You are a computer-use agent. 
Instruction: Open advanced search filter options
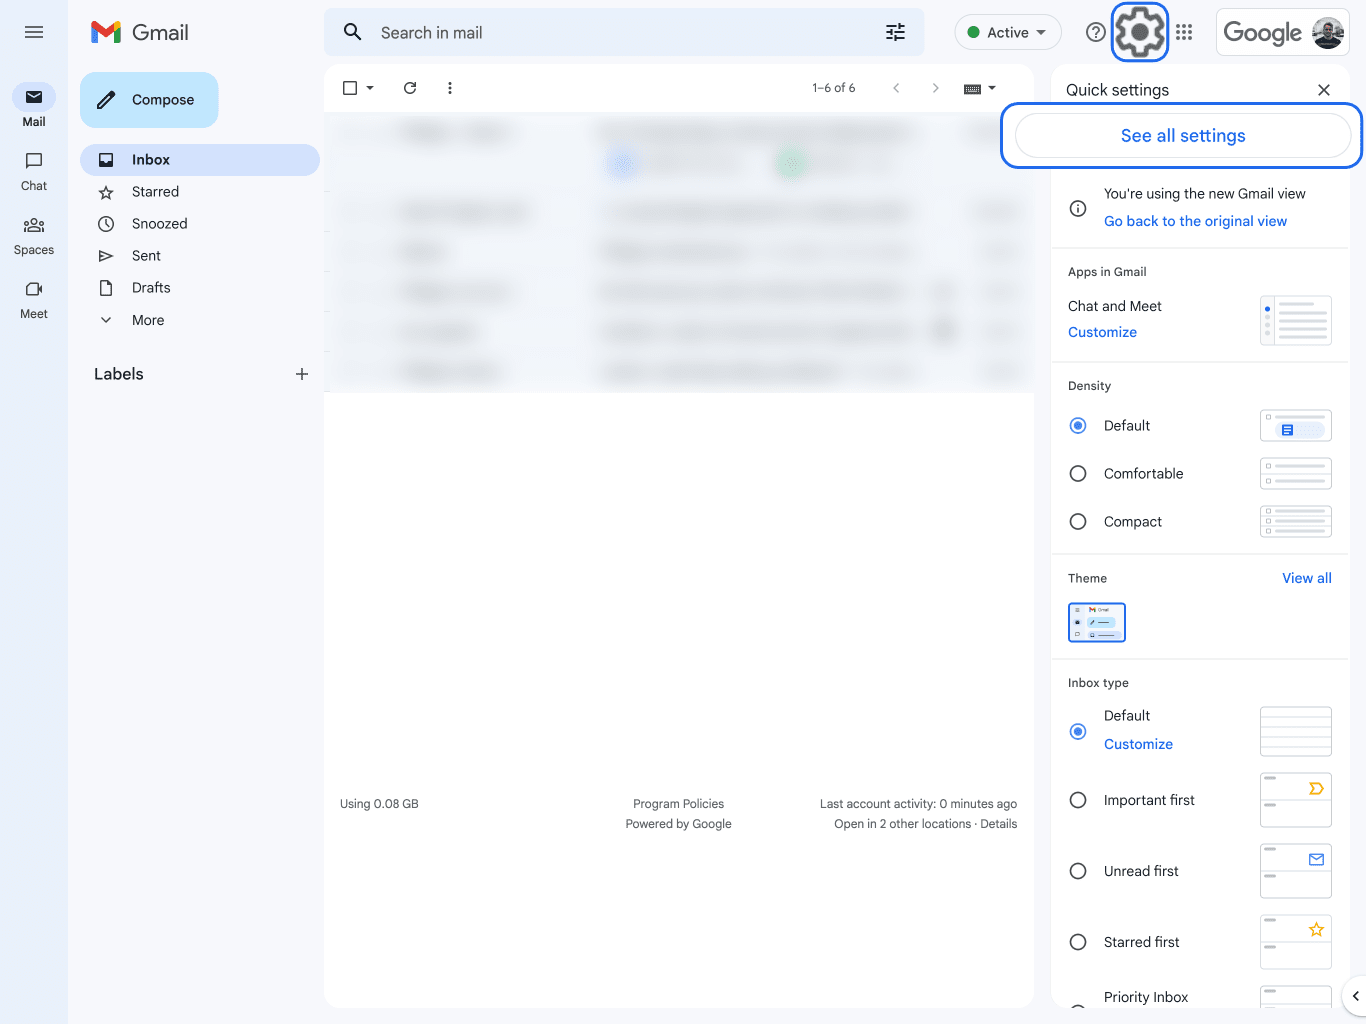(x=895, y=32)
